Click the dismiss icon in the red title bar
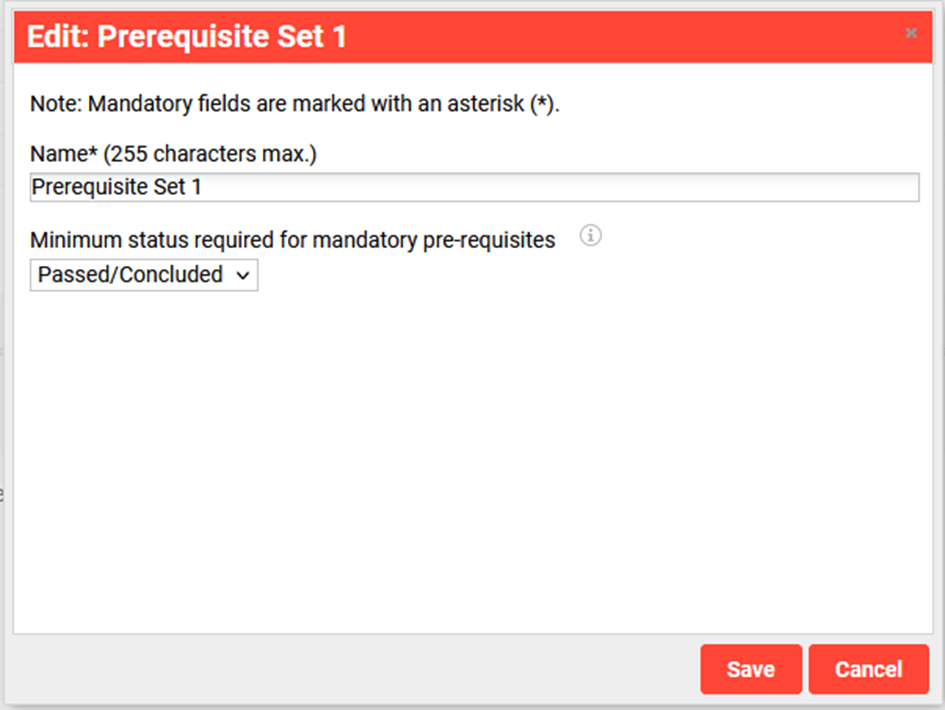This screenshot has height=710, width=945. click(911, 33)
